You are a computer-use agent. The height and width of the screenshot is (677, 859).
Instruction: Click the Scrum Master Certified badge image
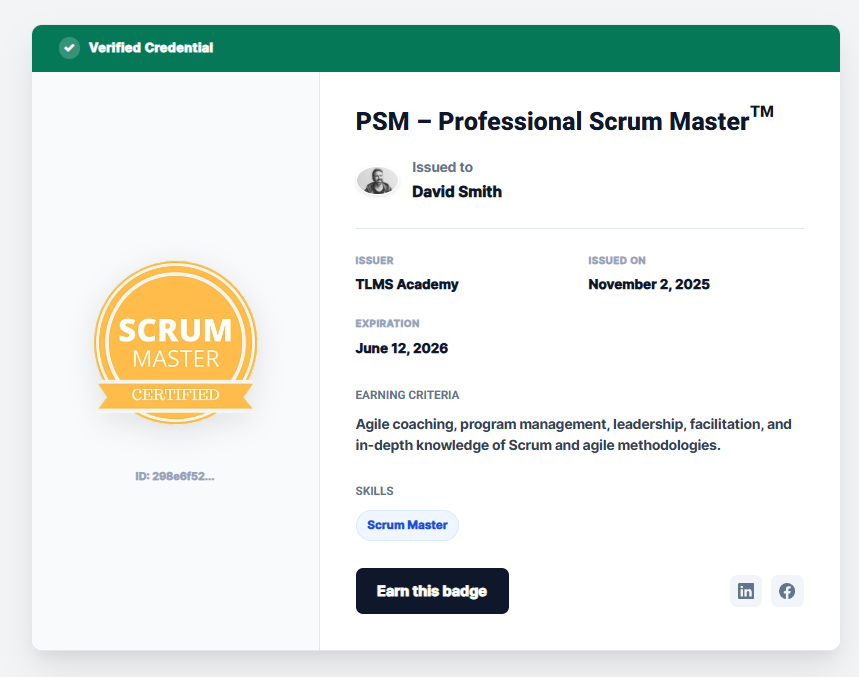click(175, 342)
